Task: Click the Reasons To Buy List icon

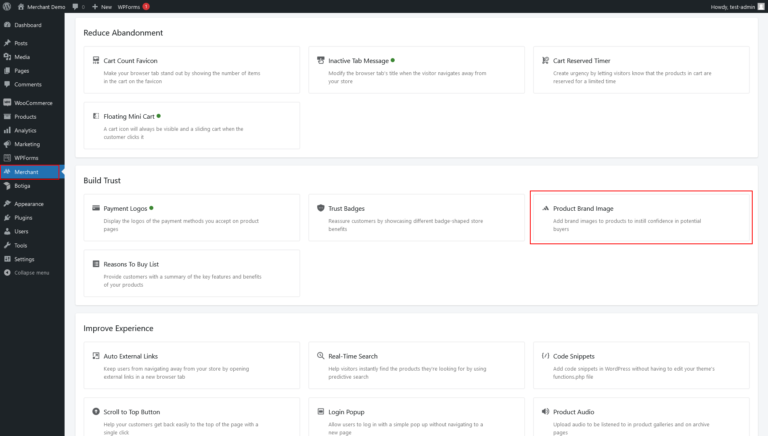Action: [96, 264]
